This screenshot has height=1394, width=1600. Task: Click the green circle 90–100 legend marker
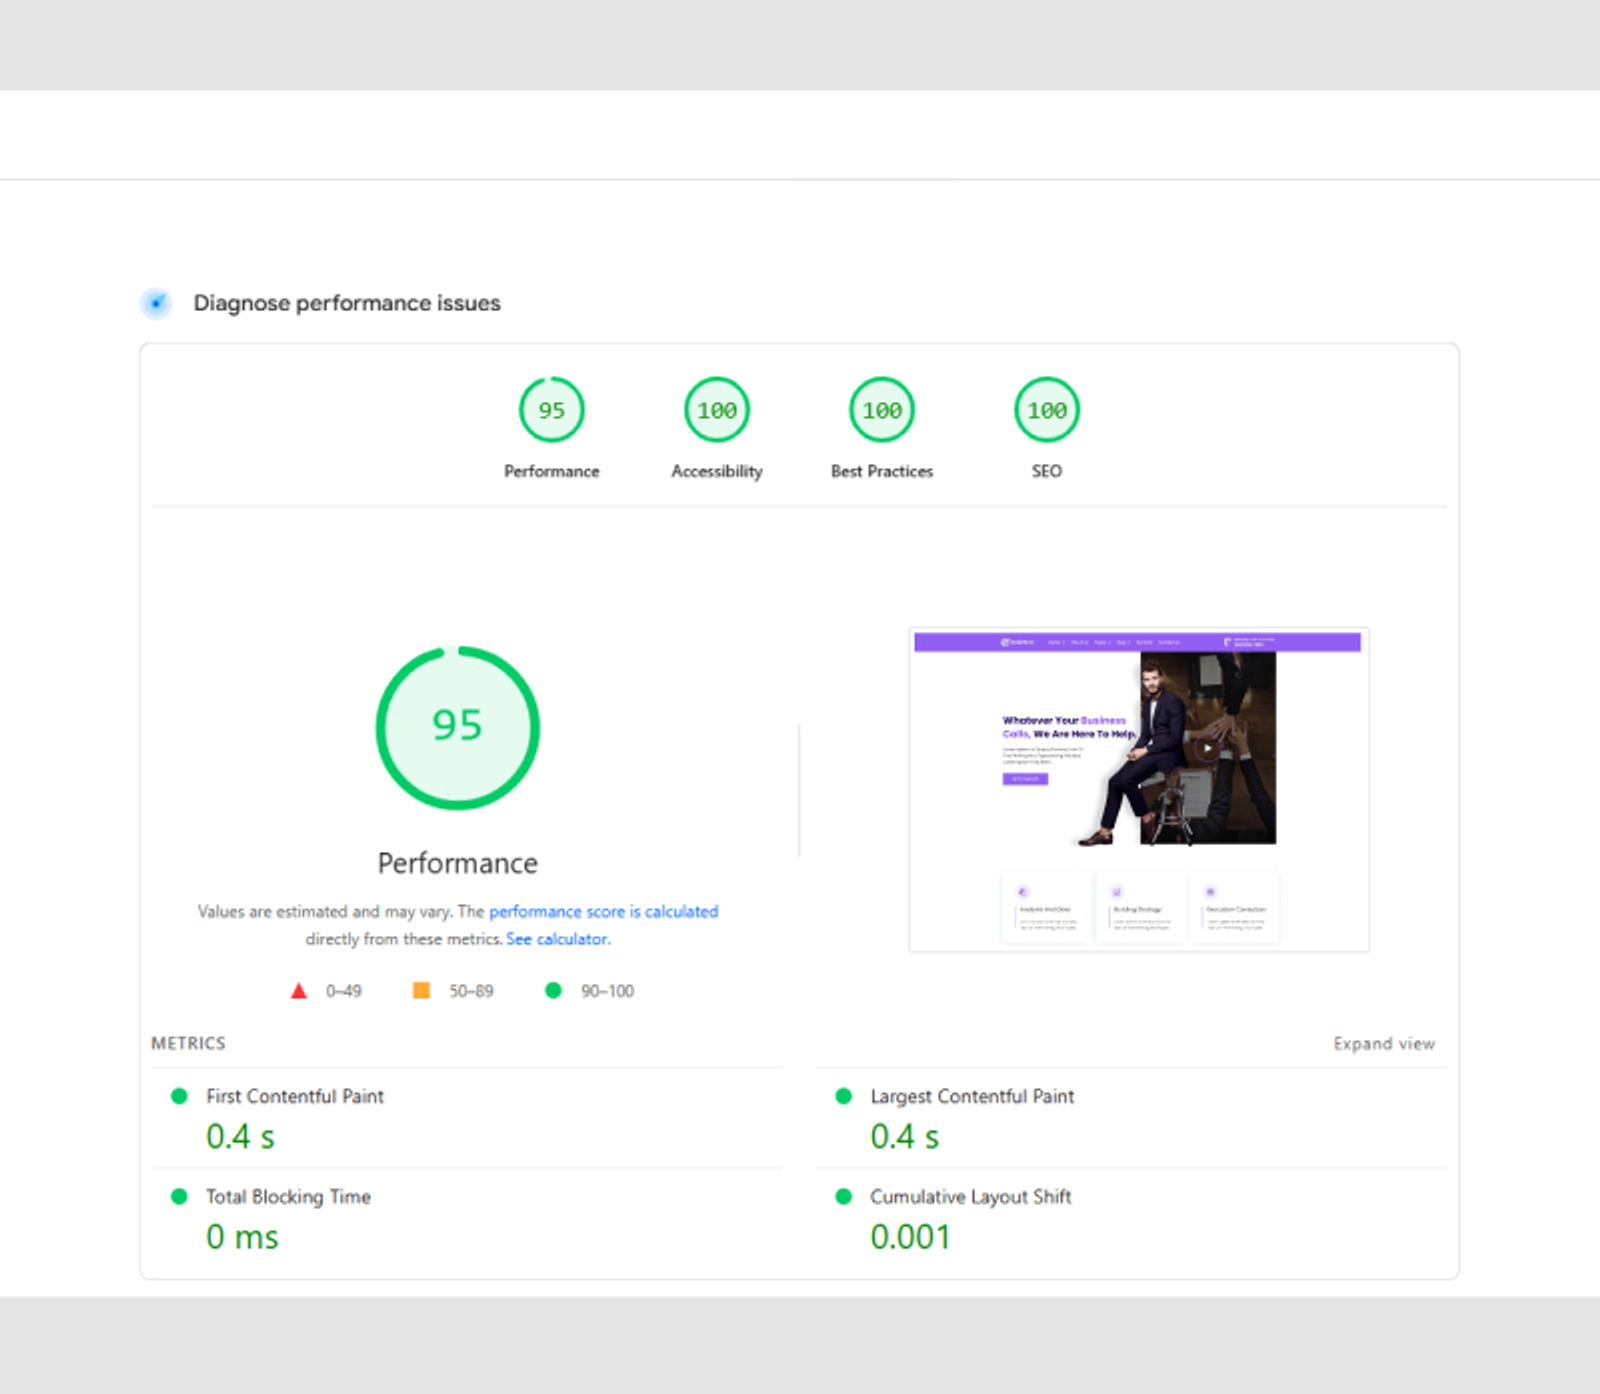click(554, 990)
